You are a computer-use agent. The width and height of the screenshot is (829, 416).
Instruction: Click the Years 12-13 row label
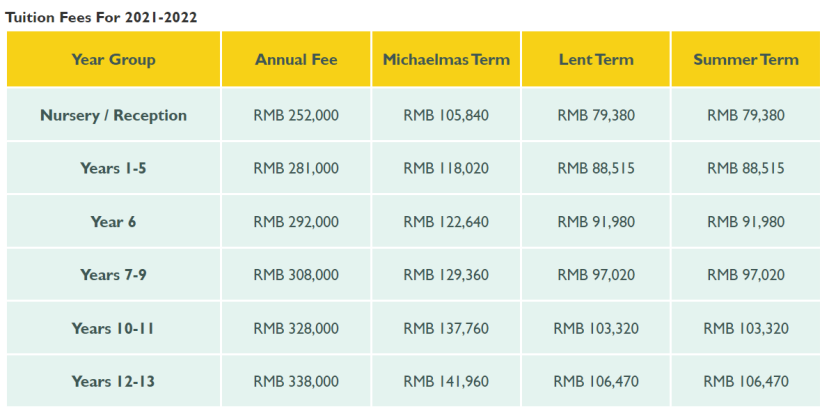click(114, 381)
